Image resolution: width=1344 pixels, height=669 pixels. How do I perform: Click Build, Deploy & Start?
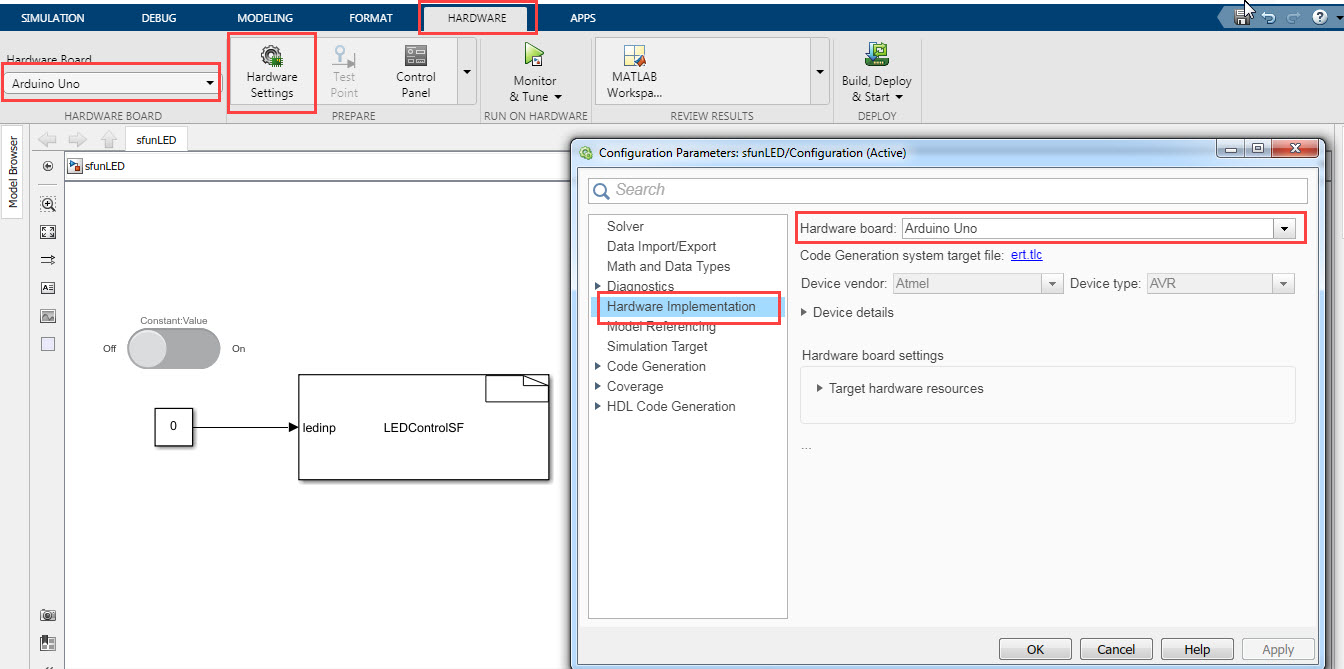[x=876, y=70]
